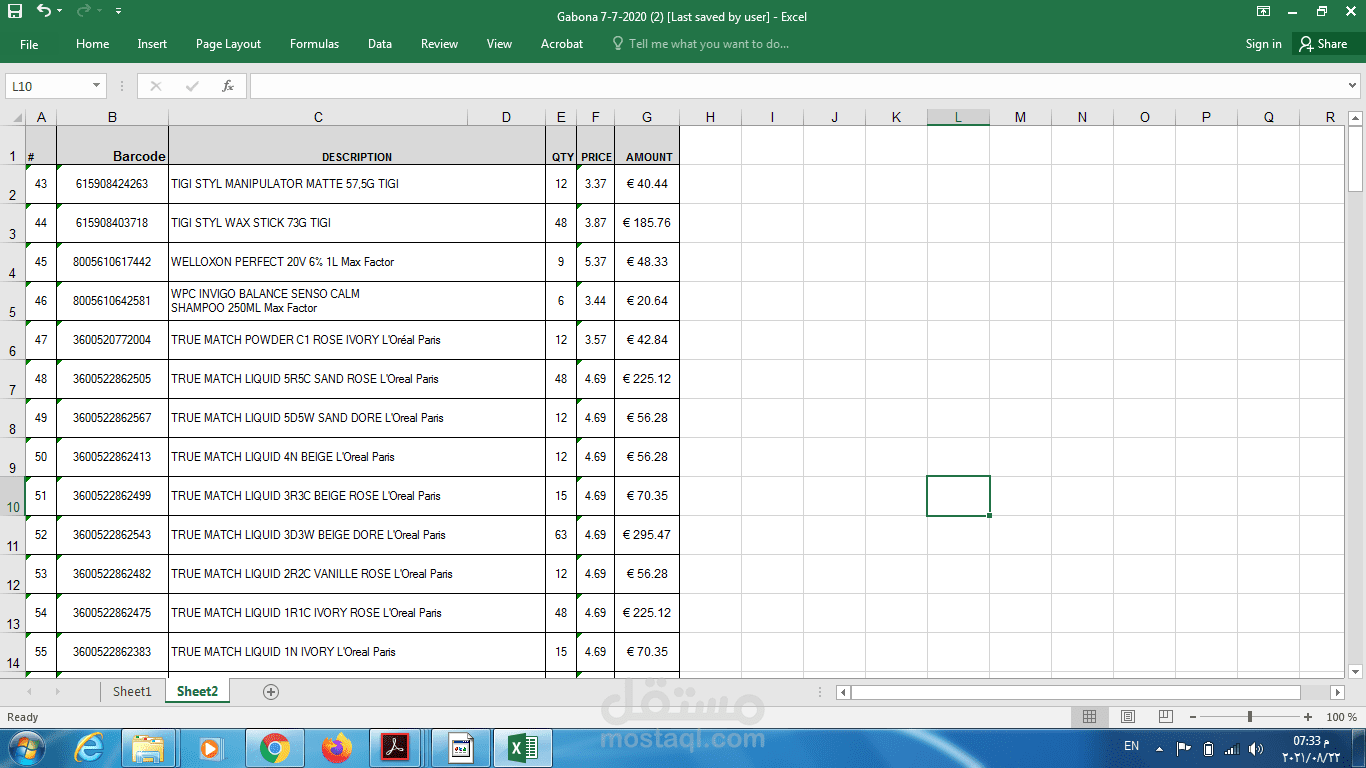Open the Data tab
Viewport: 1366px width, 768px height.
[x=380, y=44]
